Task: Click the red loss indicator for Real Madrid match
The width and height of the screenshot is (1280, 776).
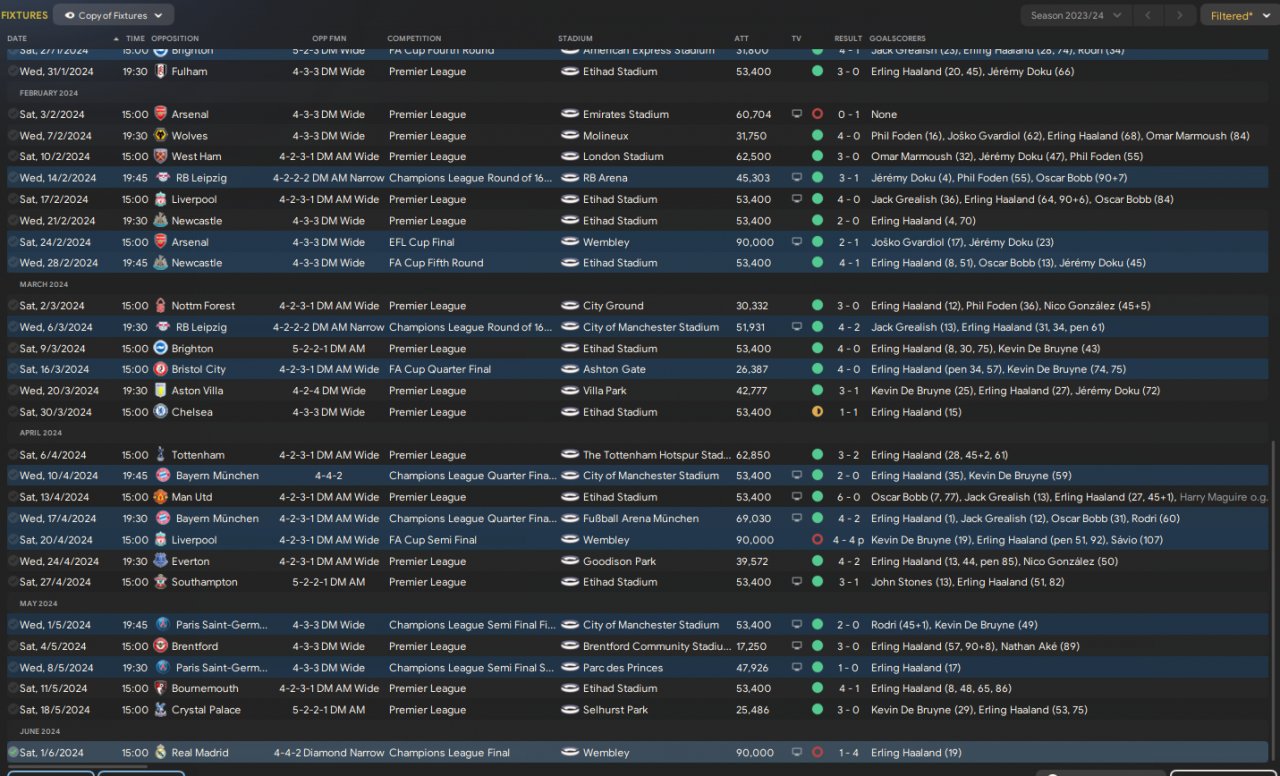Action: click(817, 753)
